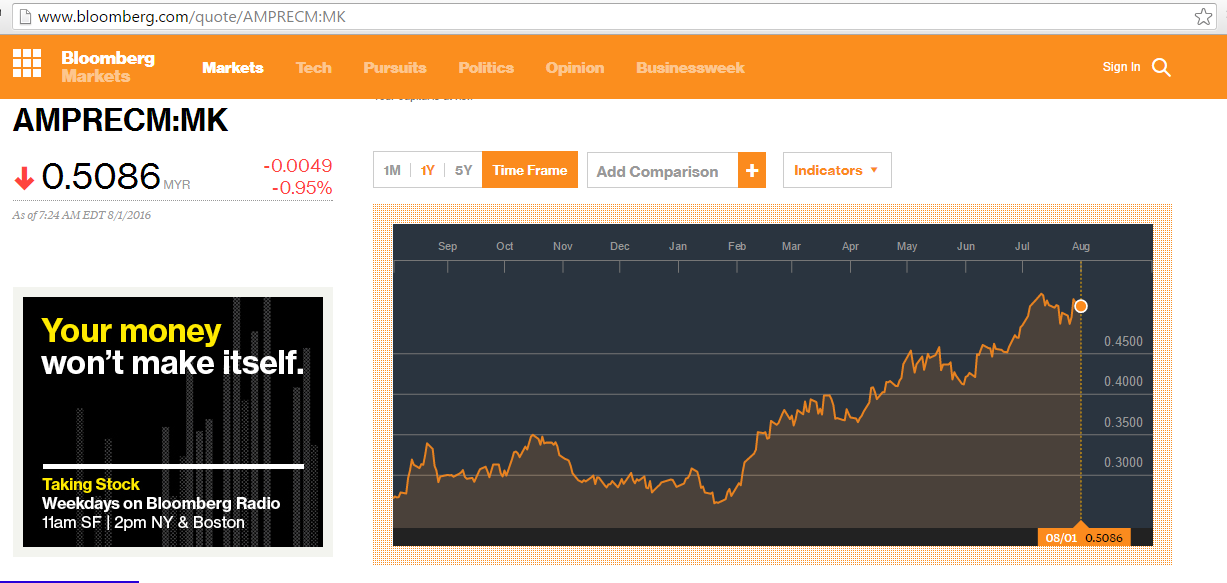Click the 0.5086 value tag below chart
The image size is (1227, 583).
[1104, 538]
